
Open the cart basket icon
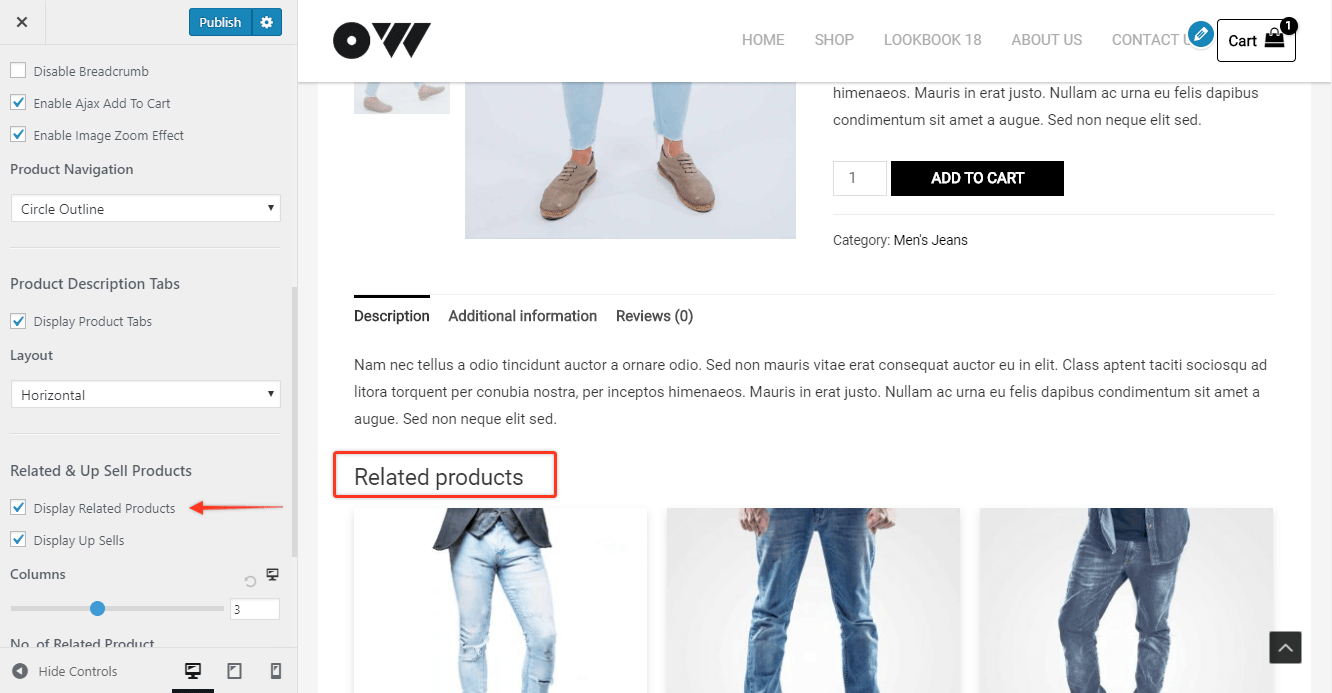tap(1274, 40)
